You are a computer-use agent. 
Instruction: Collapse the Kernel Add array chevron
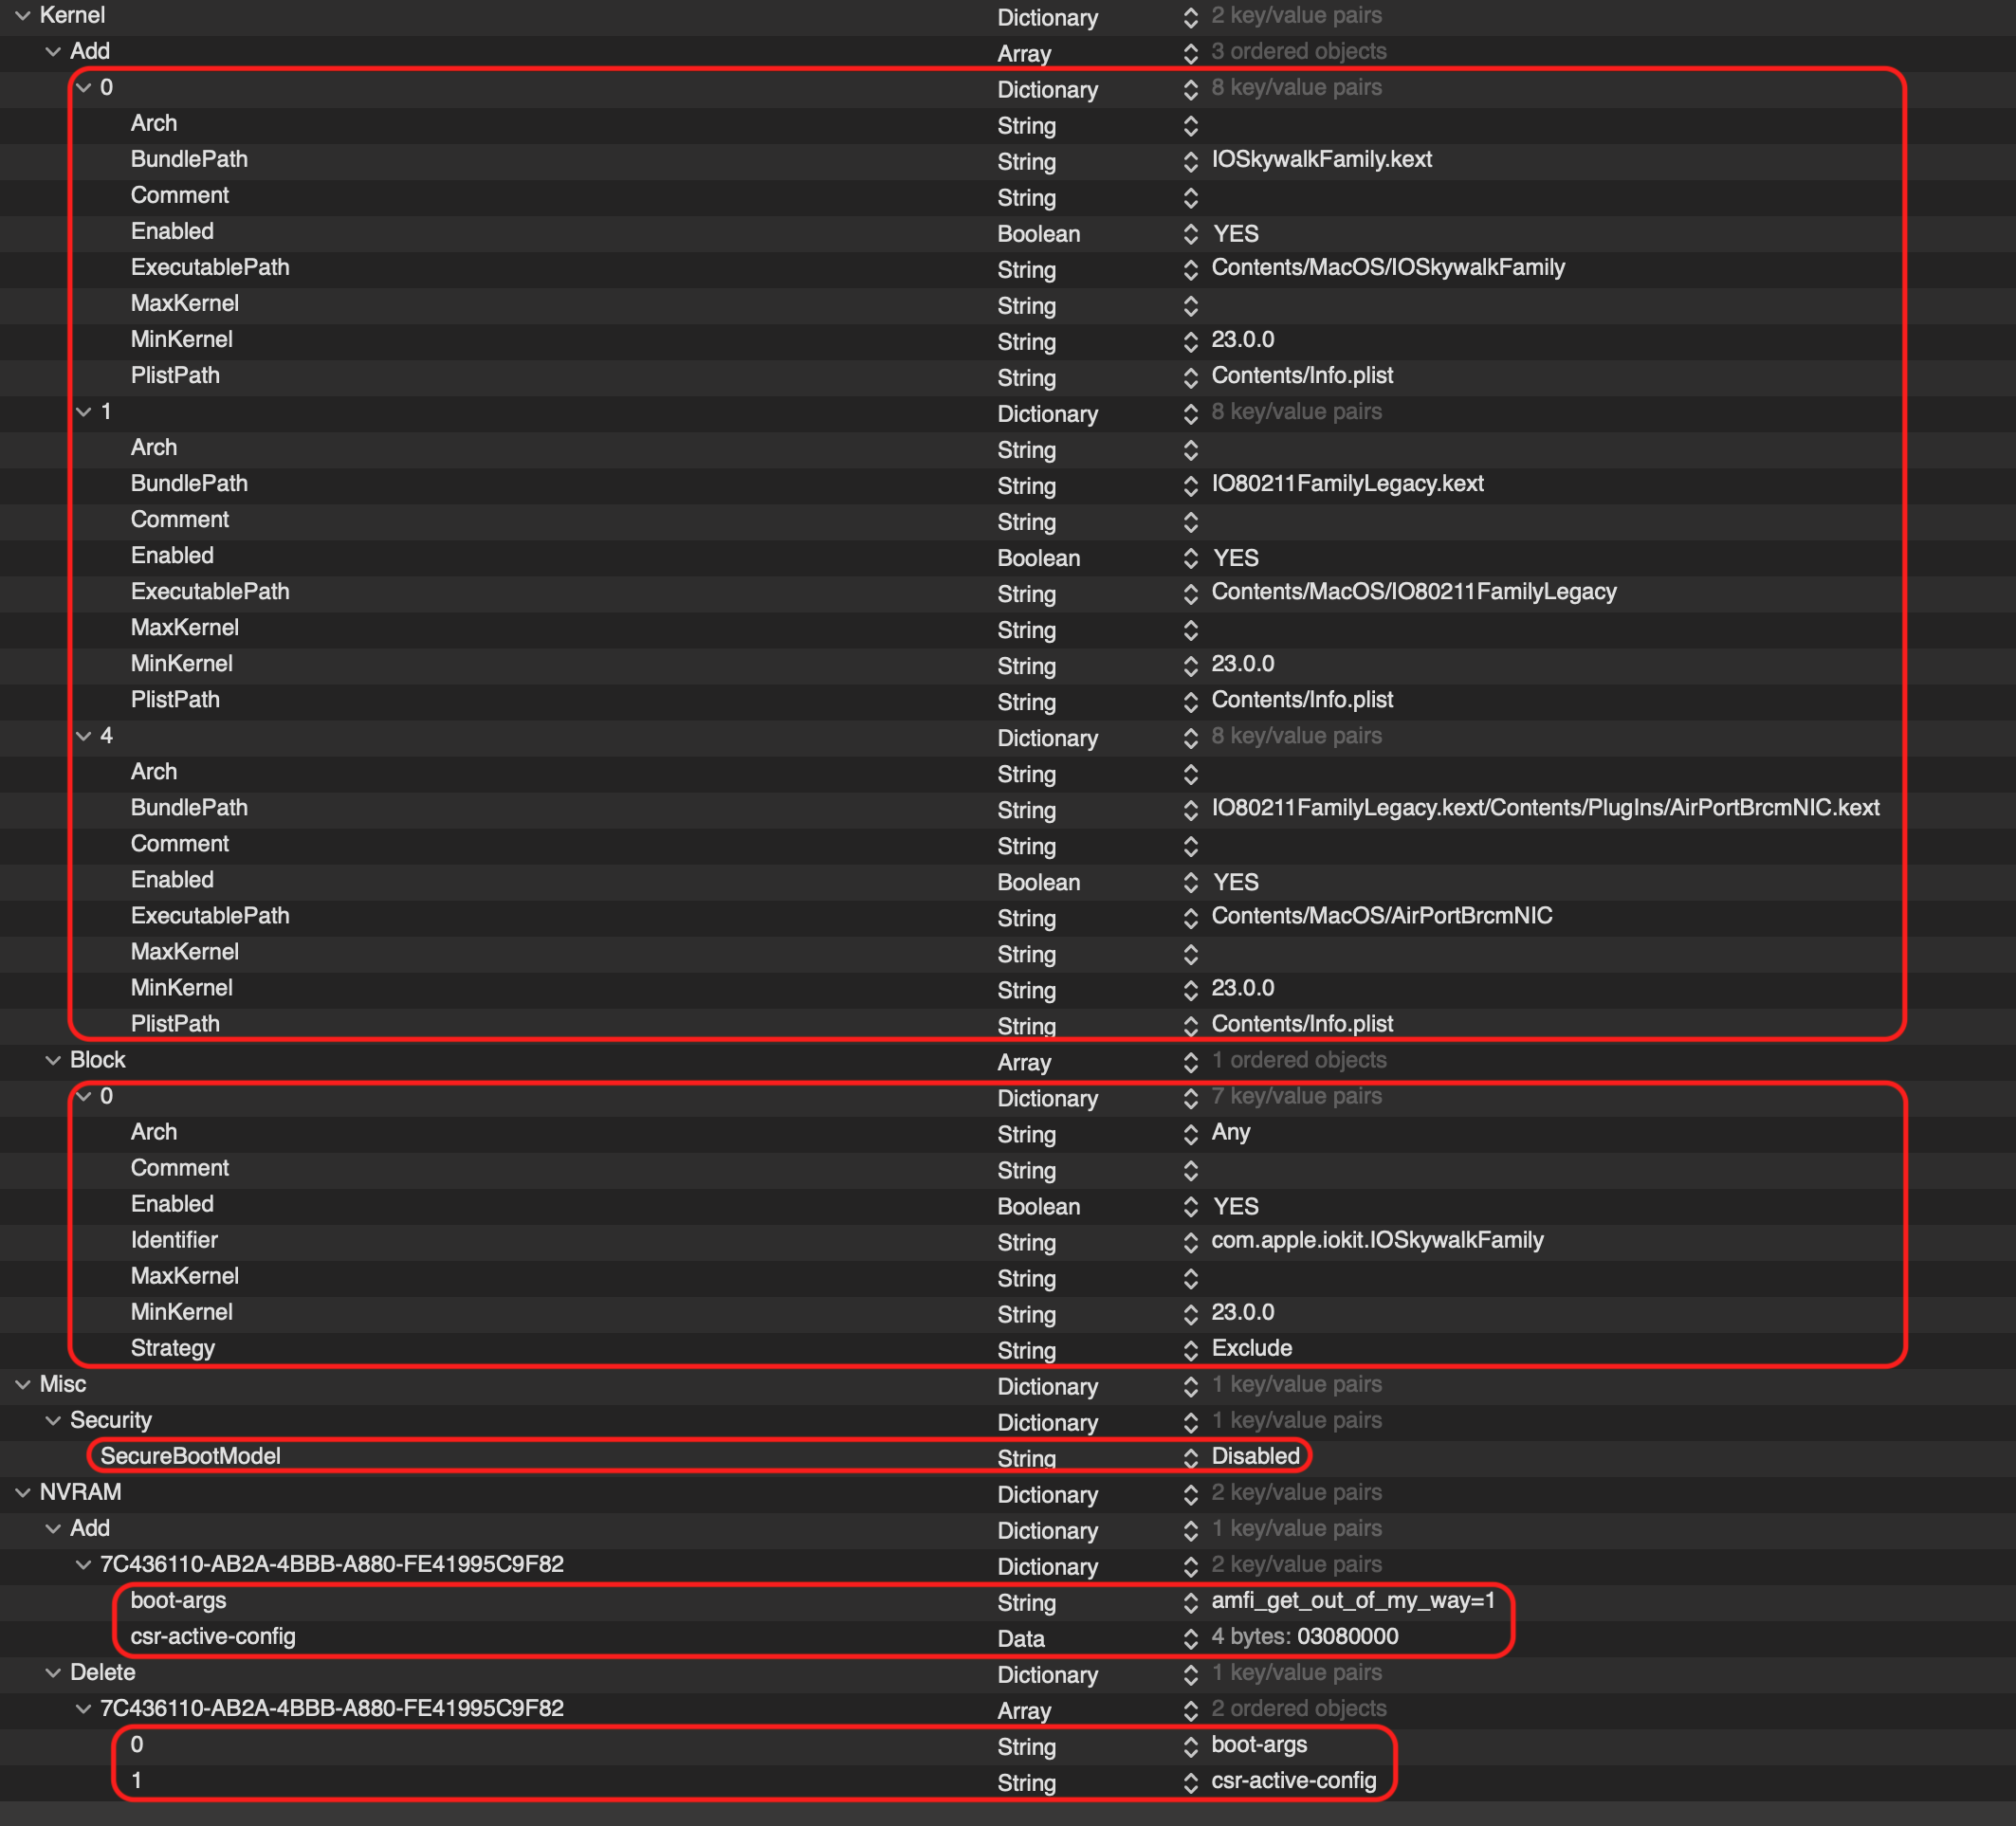[x=53, y=52]
